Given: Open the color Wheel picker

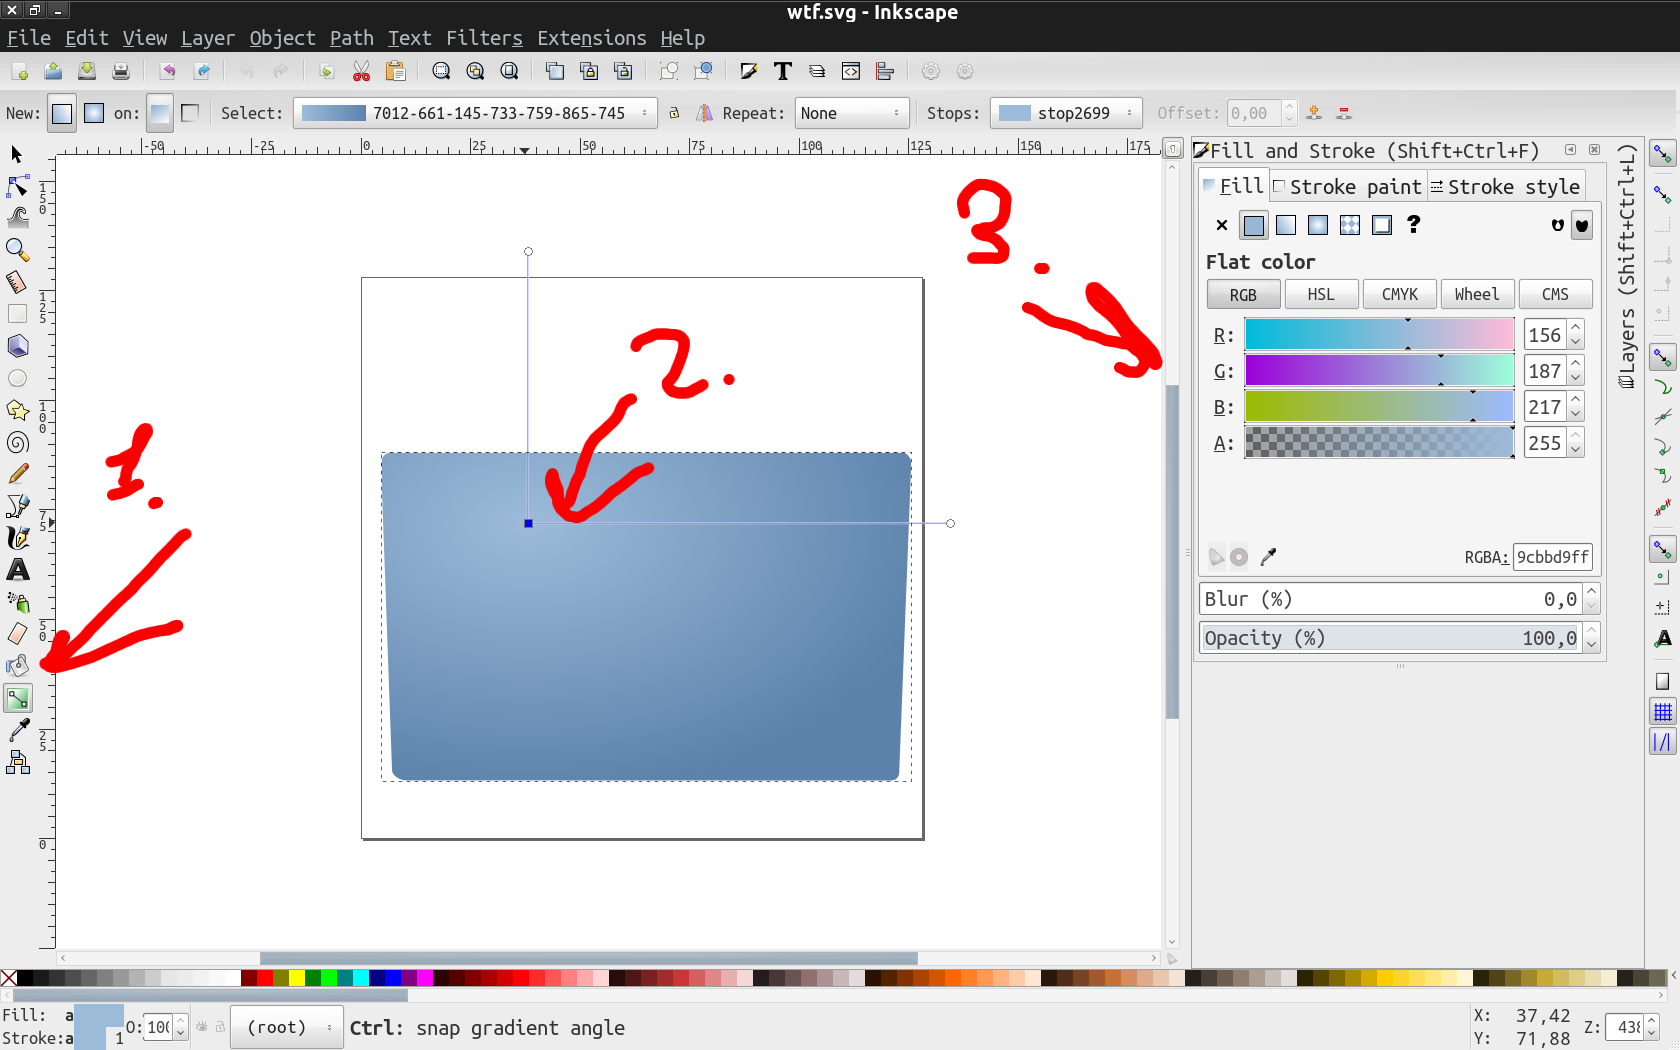Looking at the screenshot, I should (x=1477, y=293).
